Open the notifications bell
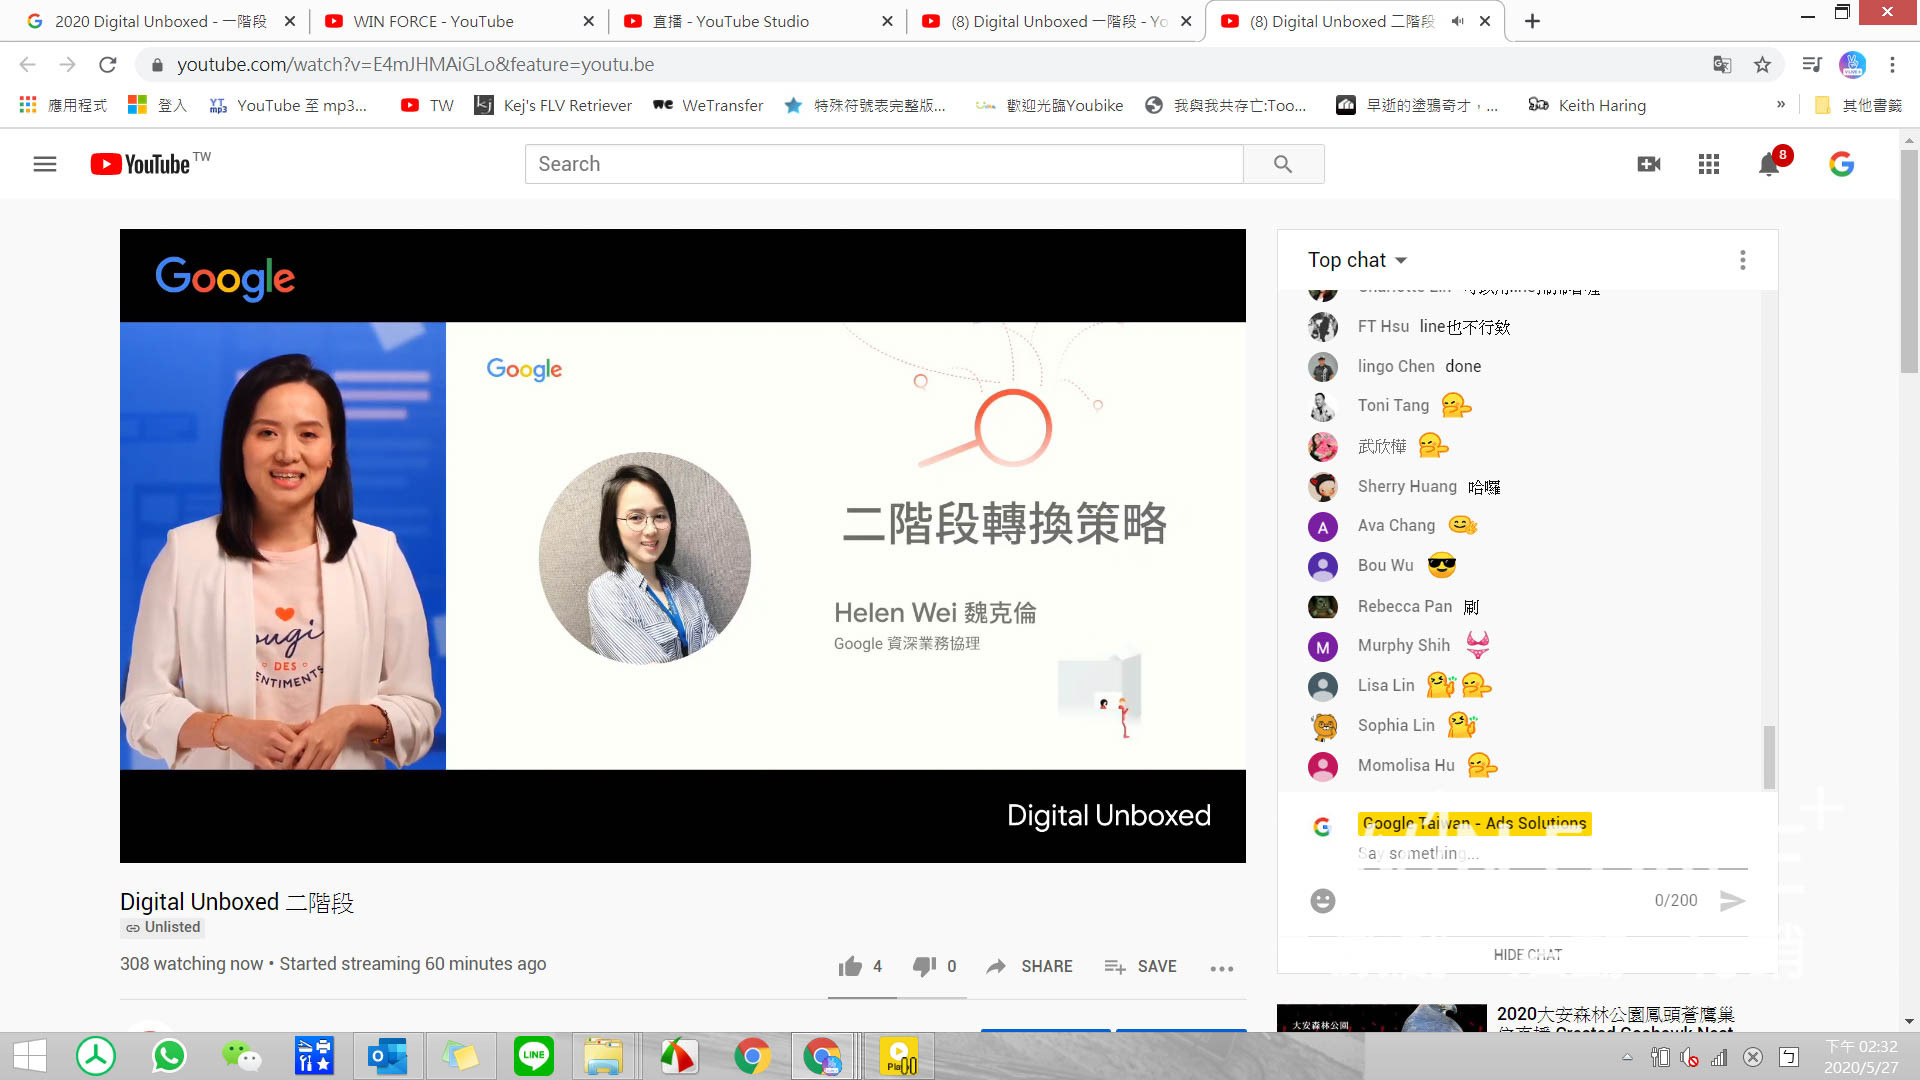Screen dimensions: 1920x1080 coord(1769,165)
